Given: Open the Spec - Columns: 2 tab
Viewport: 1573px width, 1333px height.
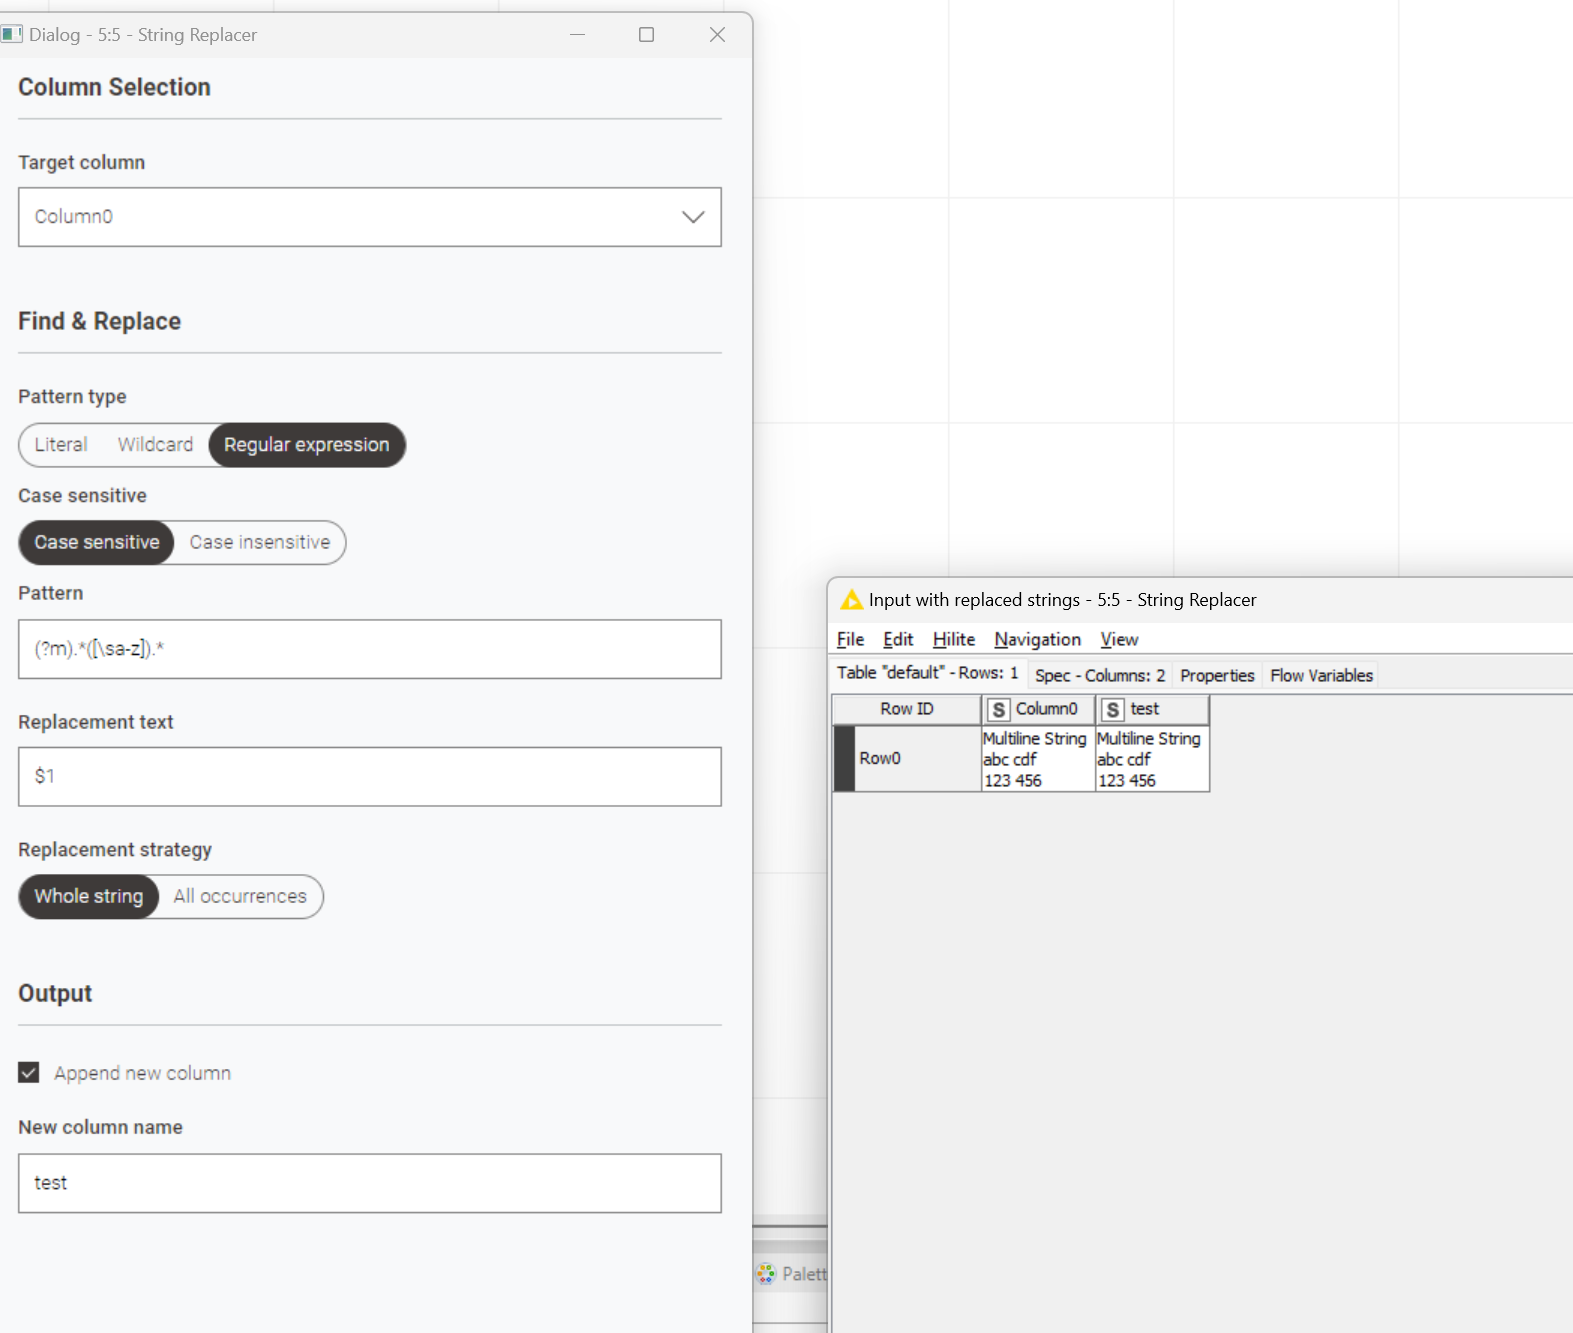Looking at the screenshot, I should coord(1099,676).
